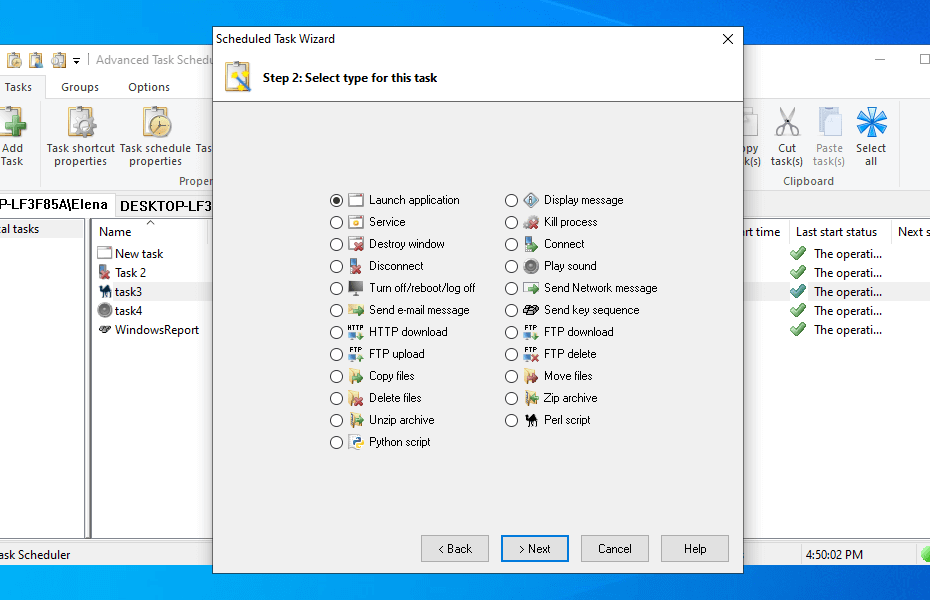
Task: Select Kill process radio button
Action: [x=511, y=222]
